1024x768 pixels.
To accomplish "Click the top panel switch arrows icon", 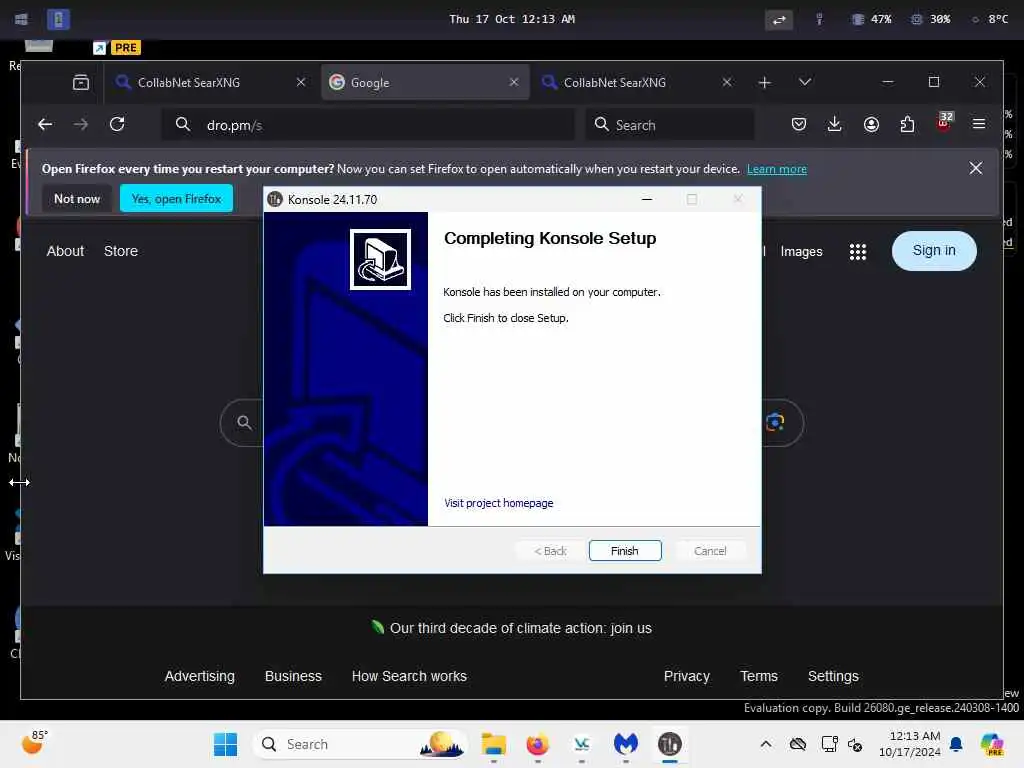I will [x=779, y=20].
